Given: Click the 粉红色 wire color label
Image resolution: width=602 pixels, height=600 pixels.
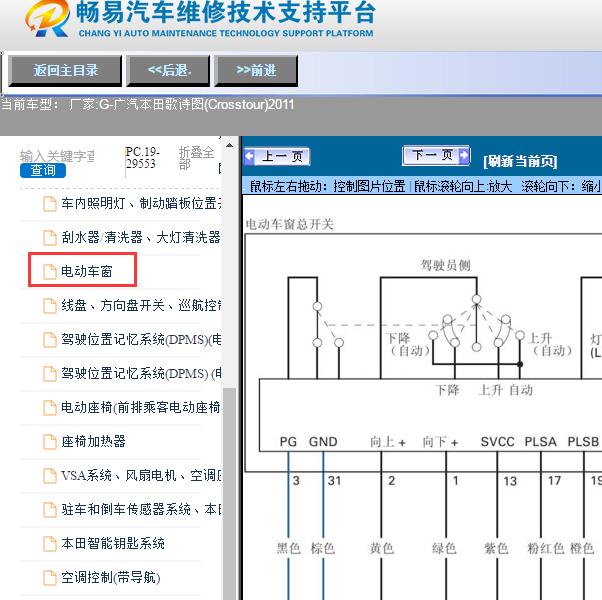Looking at the screenshot, I should (546, 548).
